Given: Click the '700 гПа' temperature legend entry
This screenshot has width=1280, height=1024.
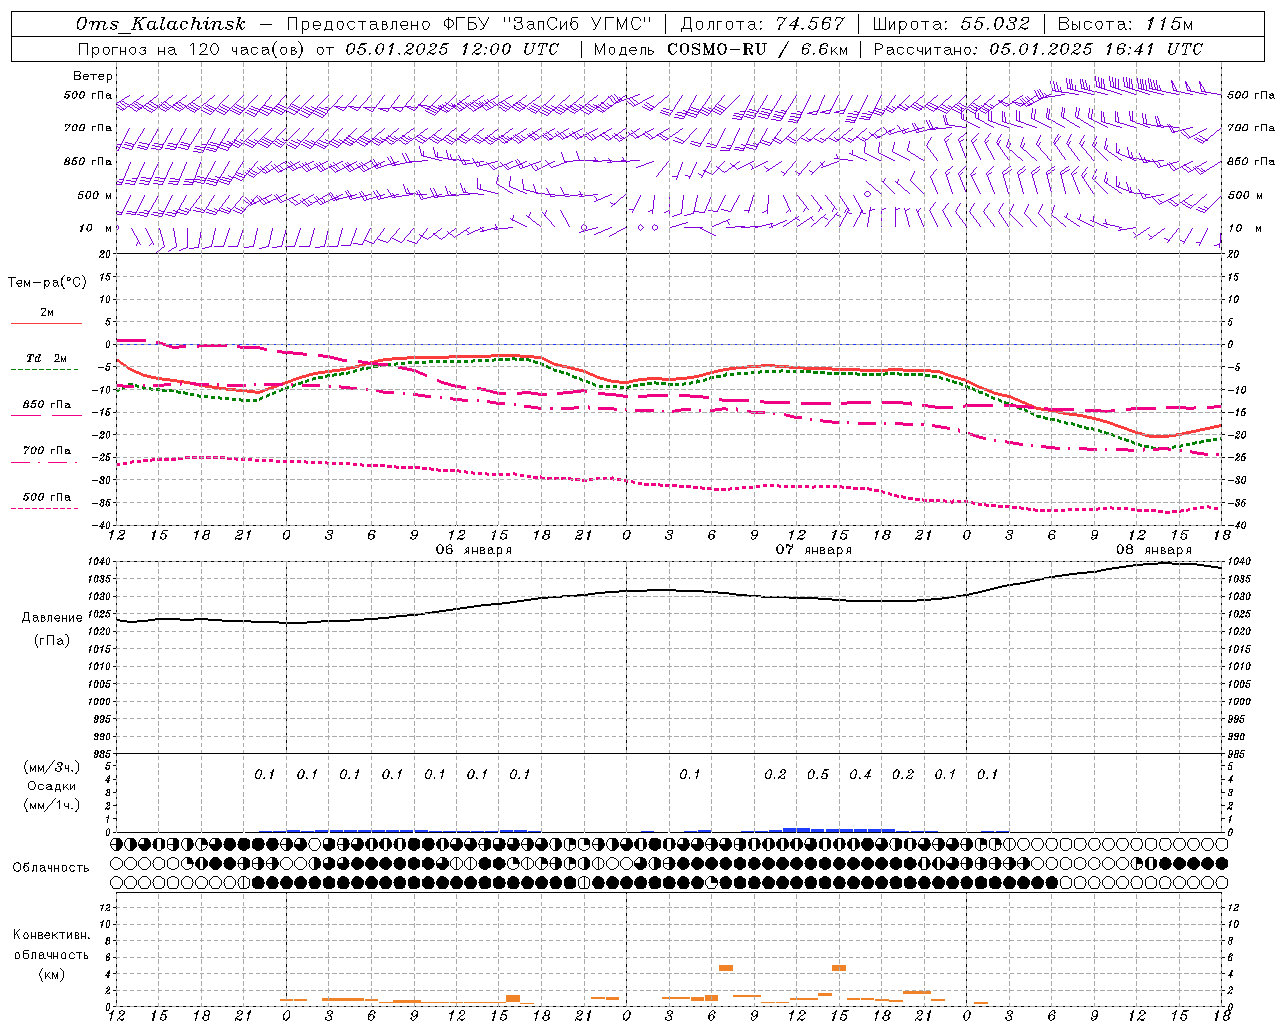Looking at the screenshot, I should [47, 451].
